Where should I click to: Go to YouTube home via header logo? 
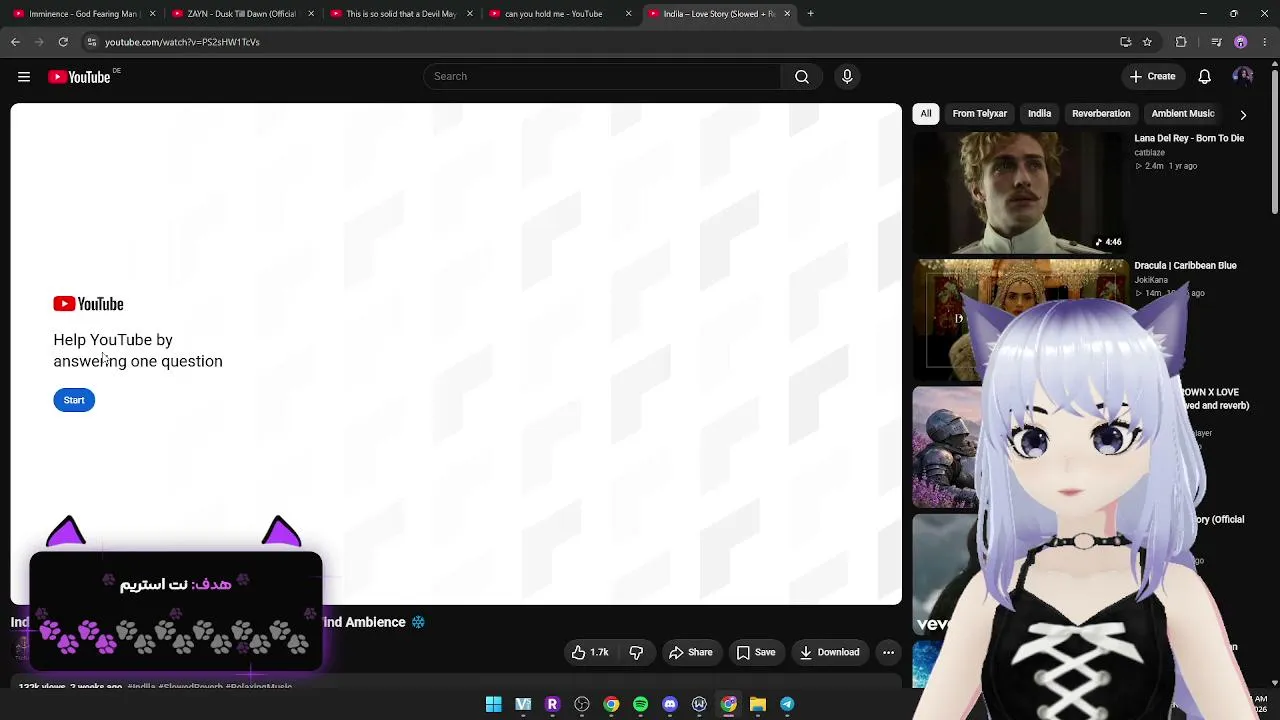[79, 77]
